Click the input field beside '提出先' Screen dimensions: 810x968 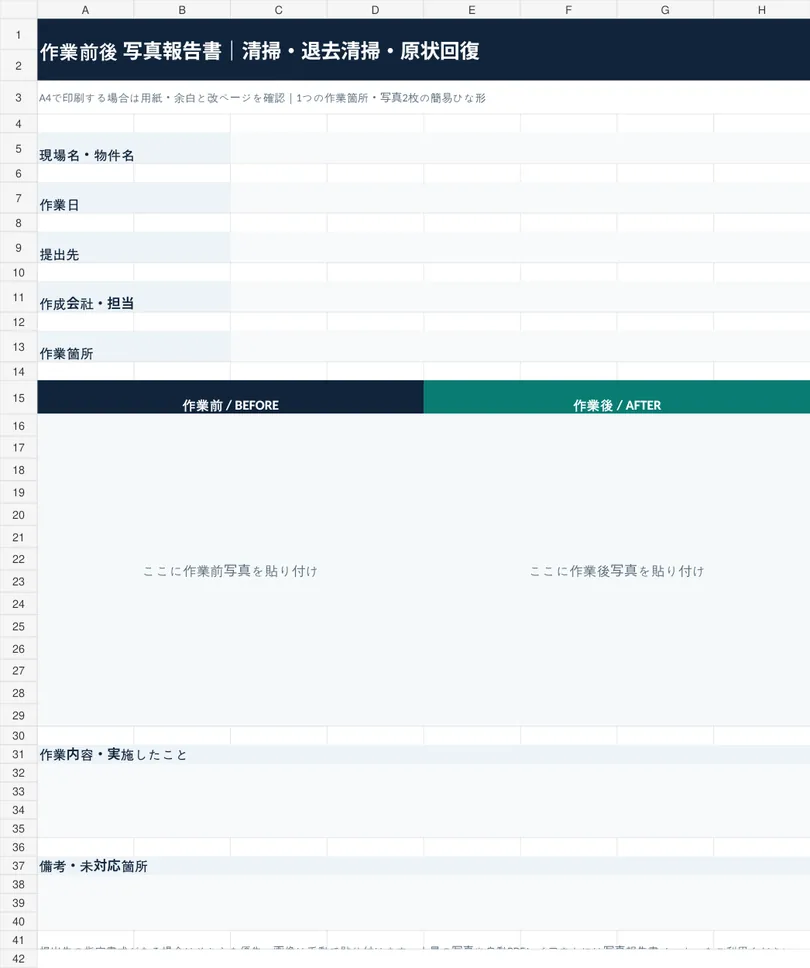tap(520, 248)
